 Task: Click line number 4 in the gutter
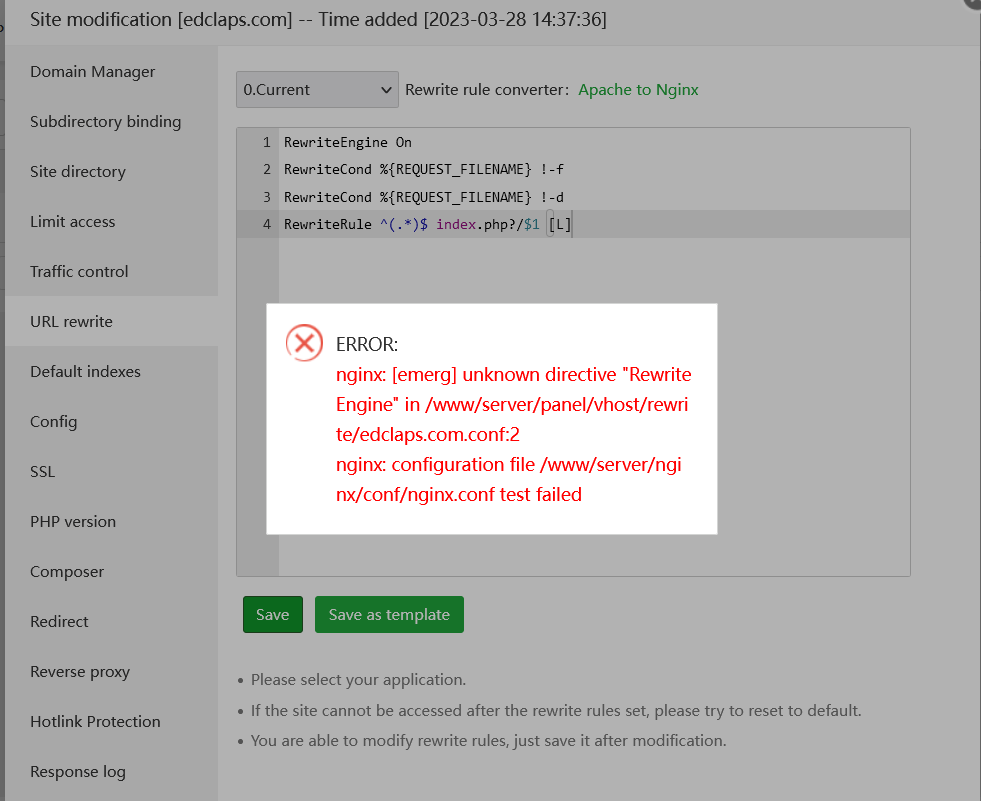pos(267,224)
